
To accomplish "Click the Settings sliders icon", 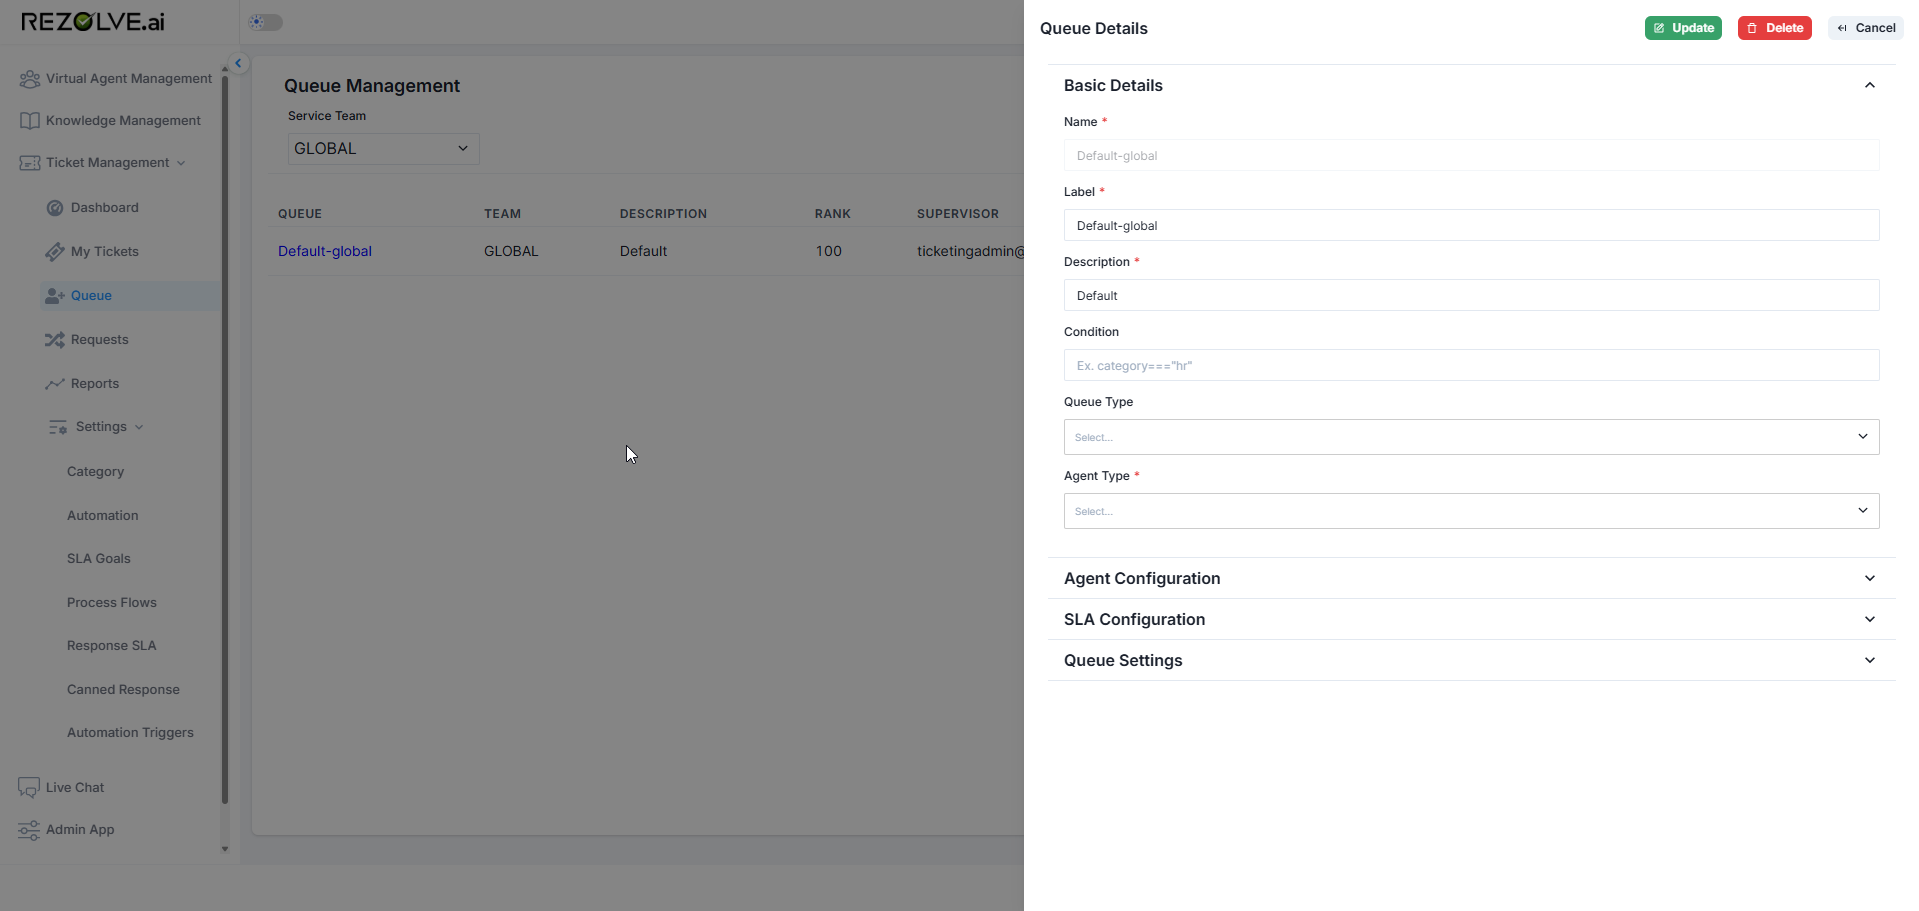I will click(58, 427).
